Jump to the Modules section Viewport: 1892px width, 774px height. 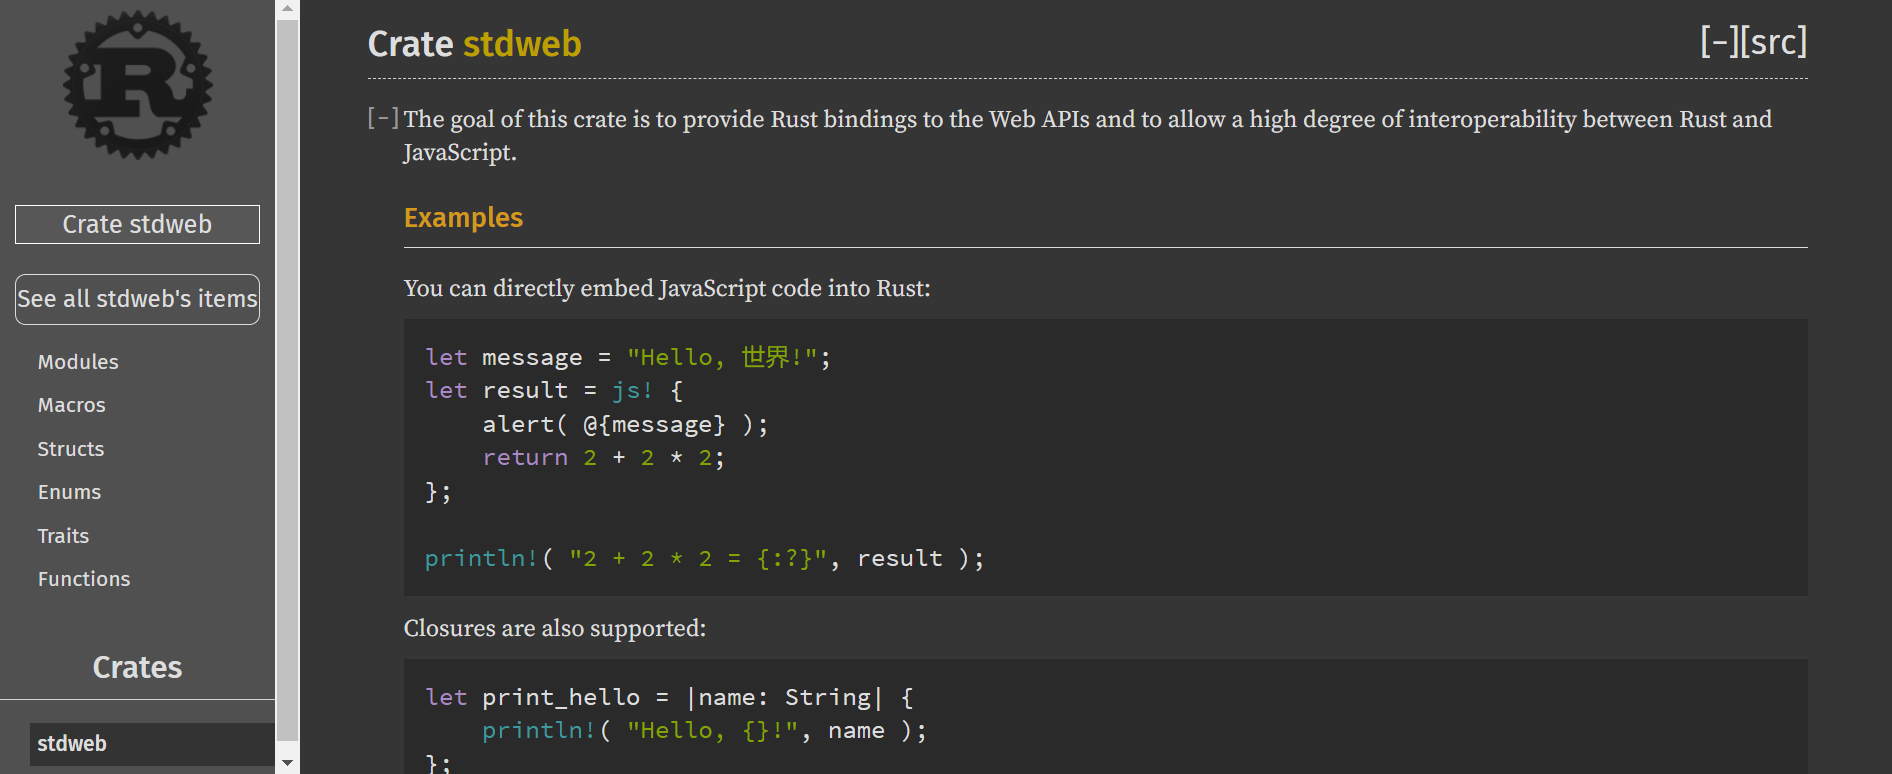click(78, 362)
